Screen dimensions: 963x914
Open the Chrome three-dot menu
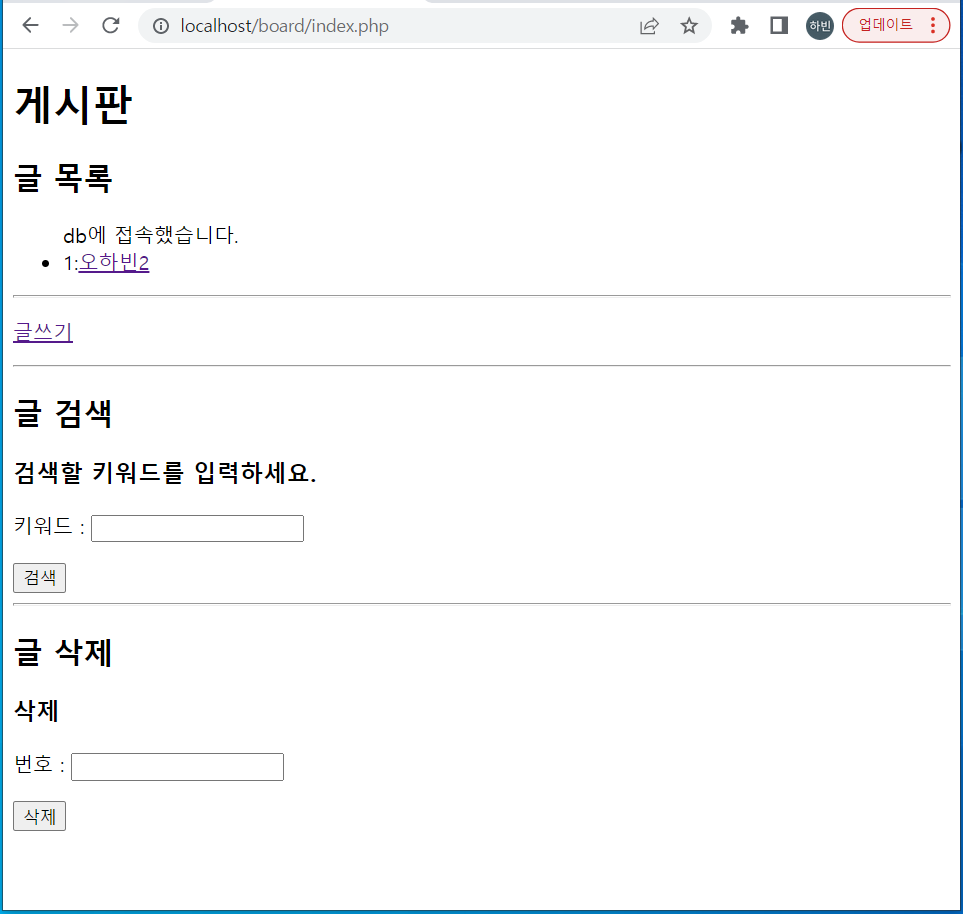(x=933, y=25)
